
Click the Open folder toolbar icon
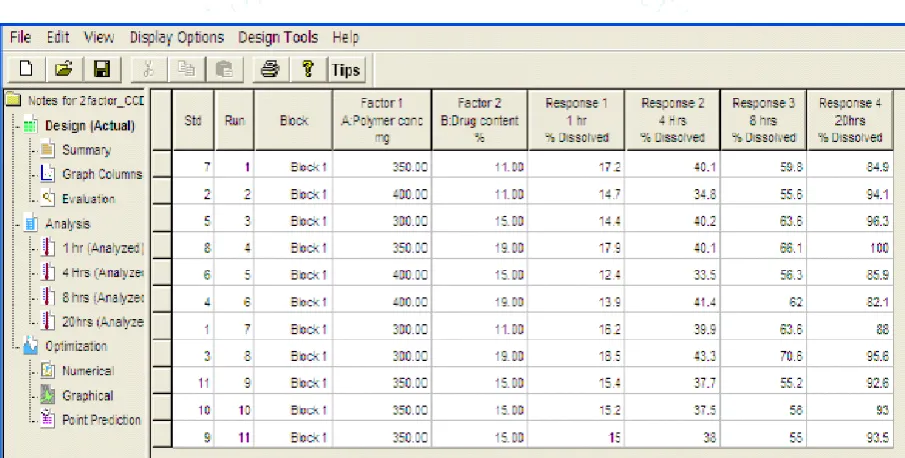pyautogui.click(x=63, y=70)
